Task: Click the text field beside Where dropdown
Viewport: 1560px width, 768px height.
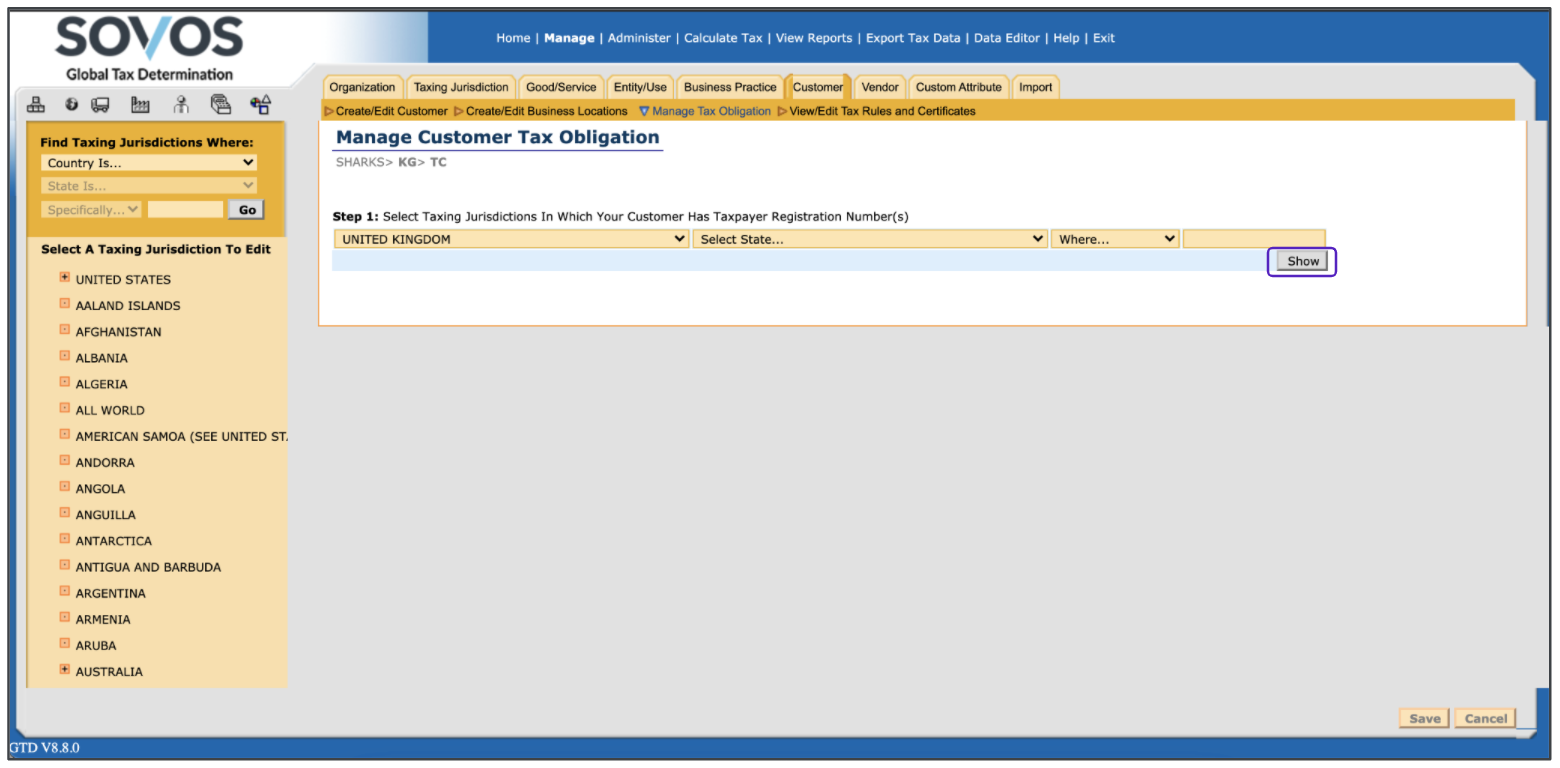Action: (x=1254, y=239)
